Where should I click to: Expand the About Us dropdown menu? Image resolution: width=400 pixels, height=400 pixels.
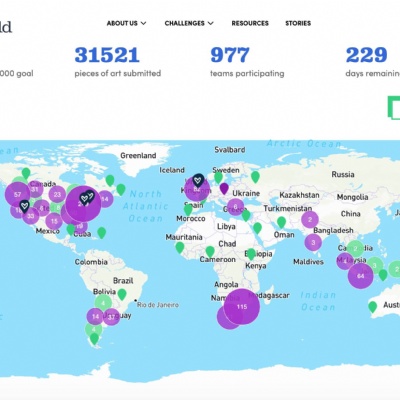pos(126,23)
